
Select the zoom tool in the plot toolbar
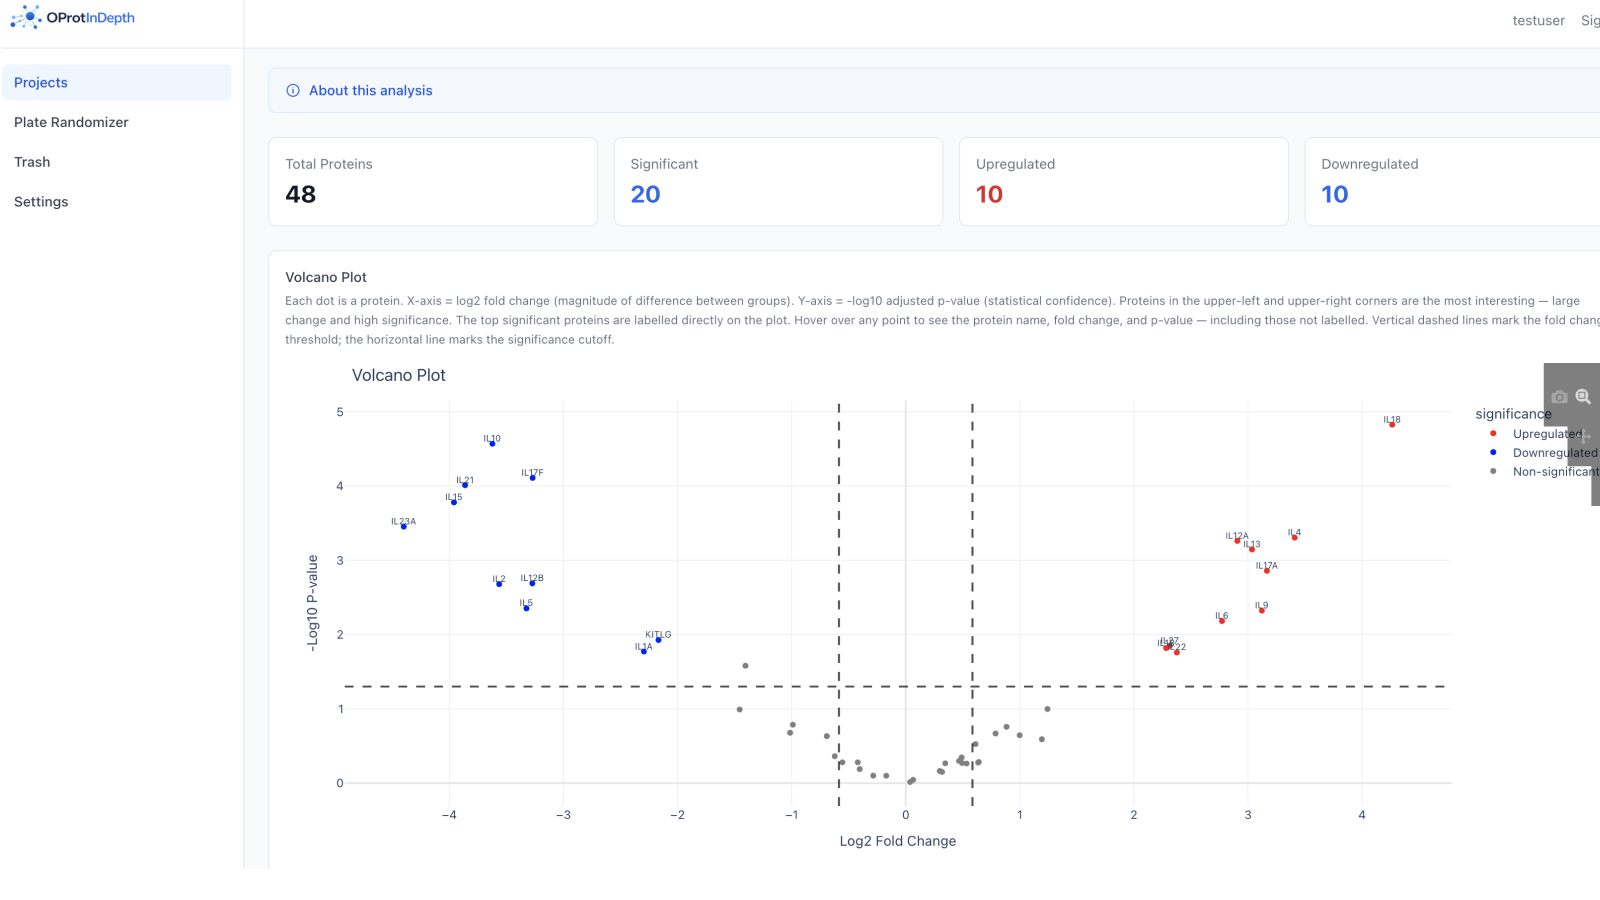coord(1582,396)
